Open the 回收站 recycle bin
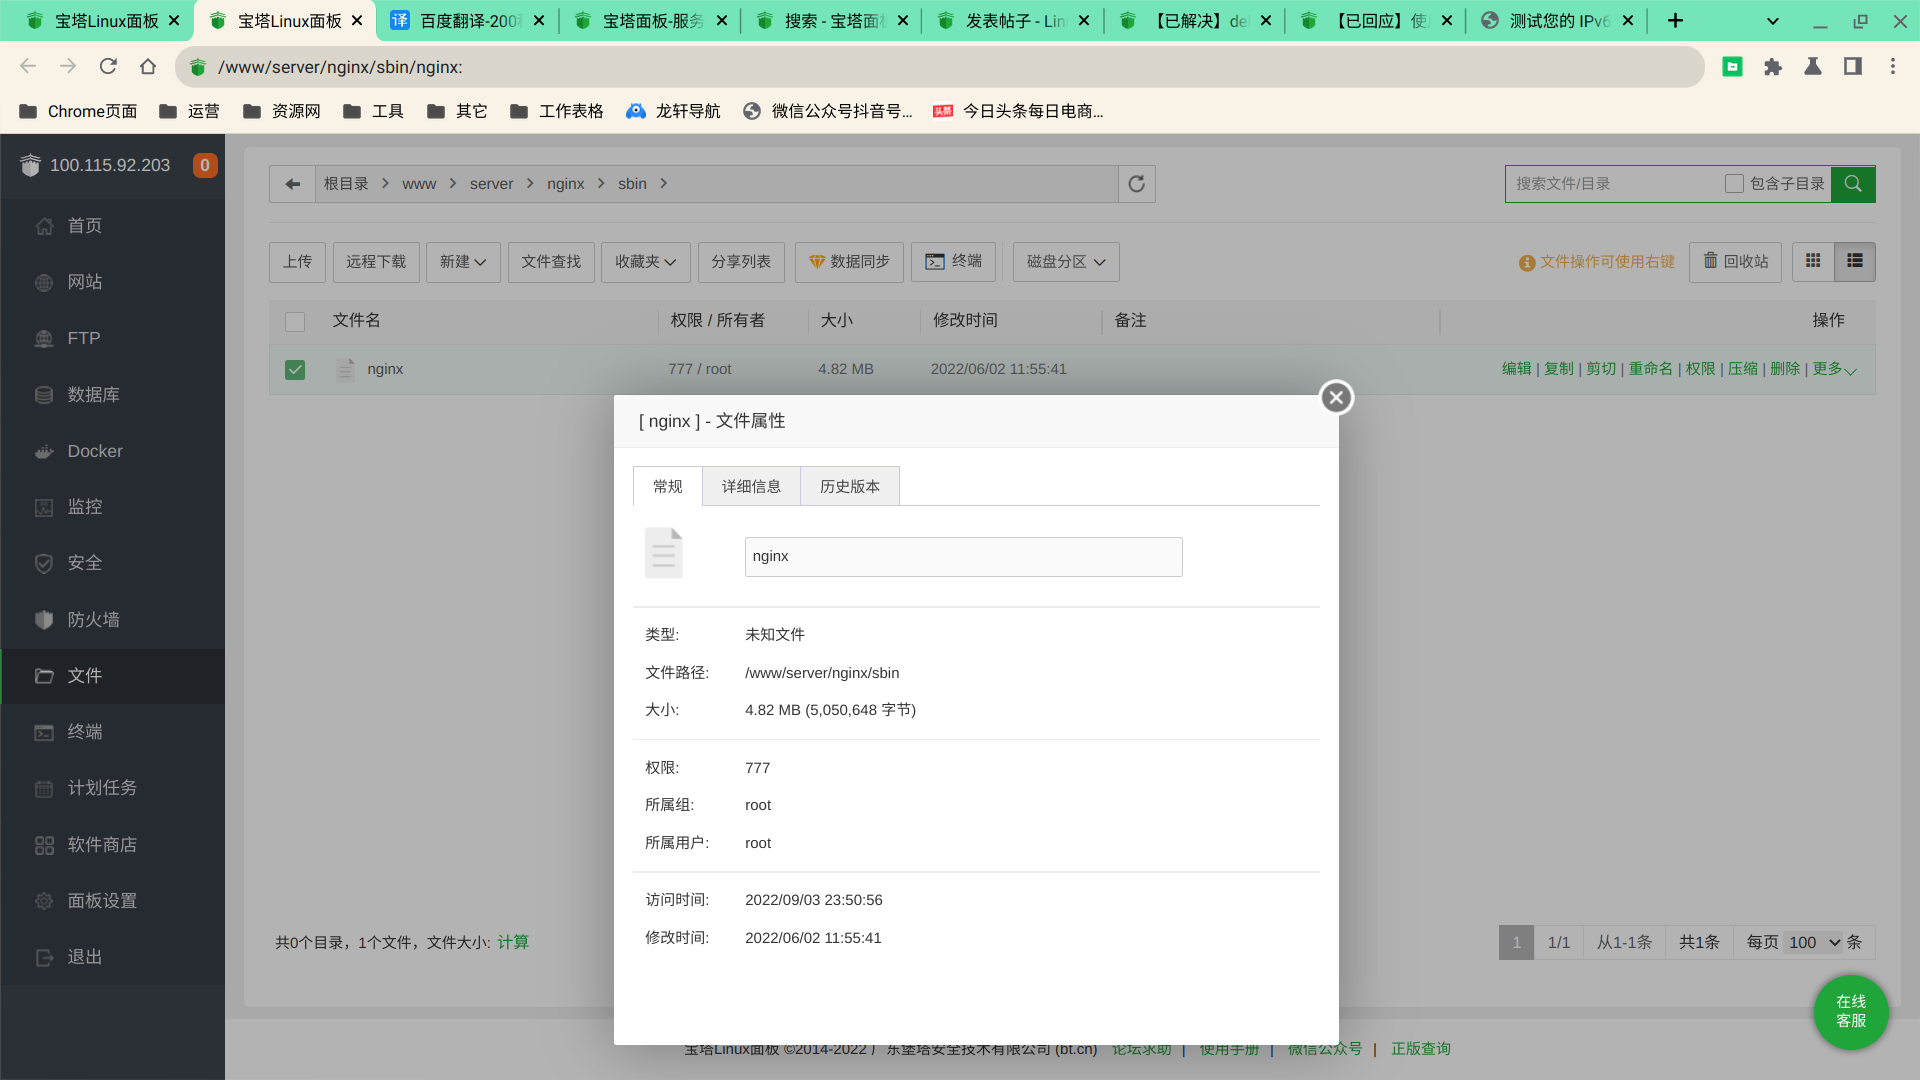 click(x=1735, y=262)
